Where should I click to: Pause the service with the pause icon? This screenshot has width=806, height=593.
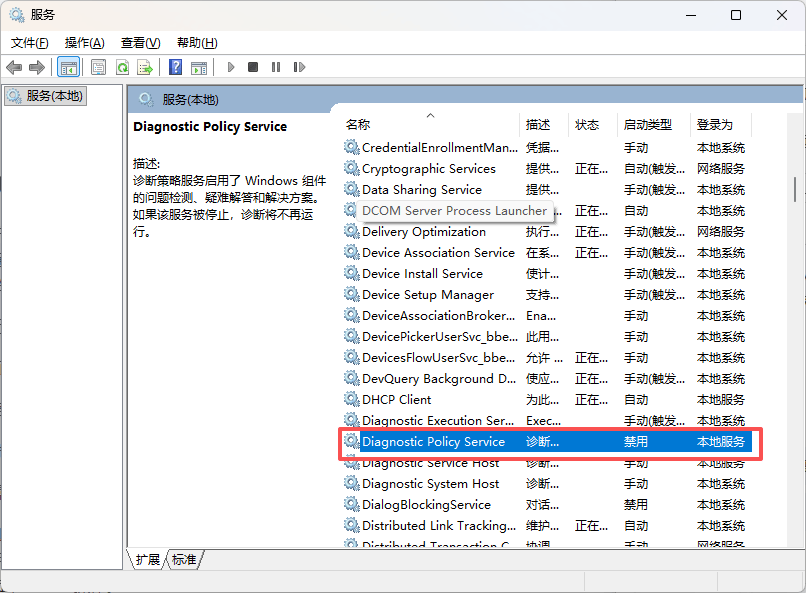tap(276, 67)
